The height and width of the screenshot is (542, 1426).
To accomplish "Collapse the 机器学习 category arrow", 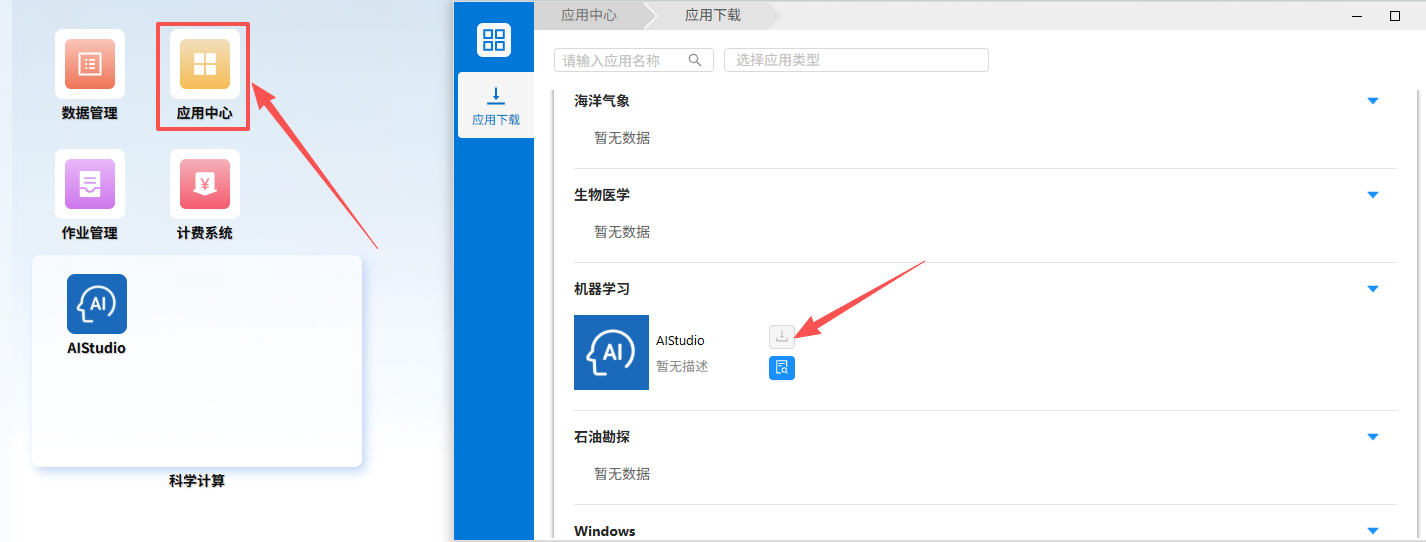I will pos(1372,289).
